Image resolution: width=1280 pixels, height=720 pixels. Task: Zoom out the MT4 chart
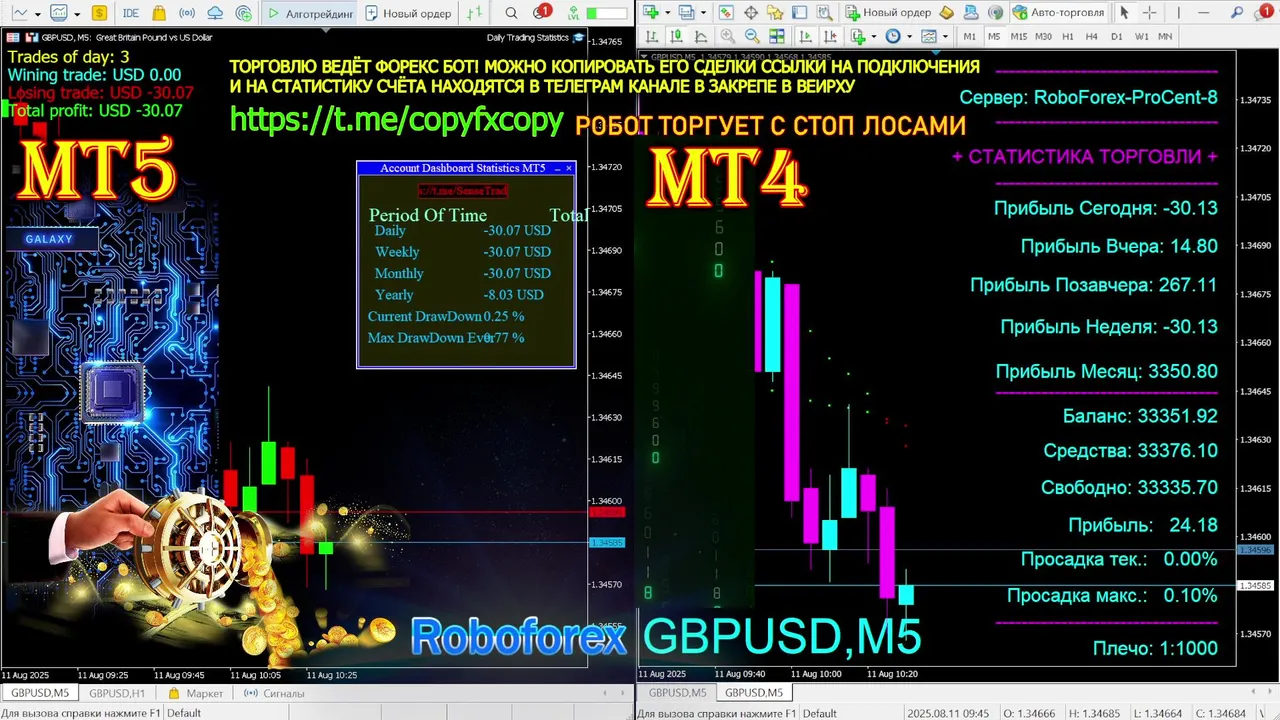[x=752, y=36]
